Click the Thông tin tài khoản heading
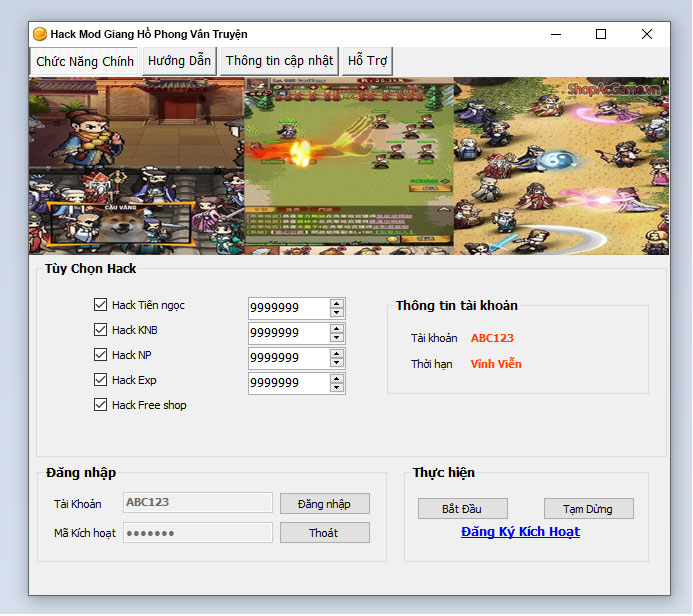Image resolution: width=693 pixels, height=616 pixels. tap(457, 305)
